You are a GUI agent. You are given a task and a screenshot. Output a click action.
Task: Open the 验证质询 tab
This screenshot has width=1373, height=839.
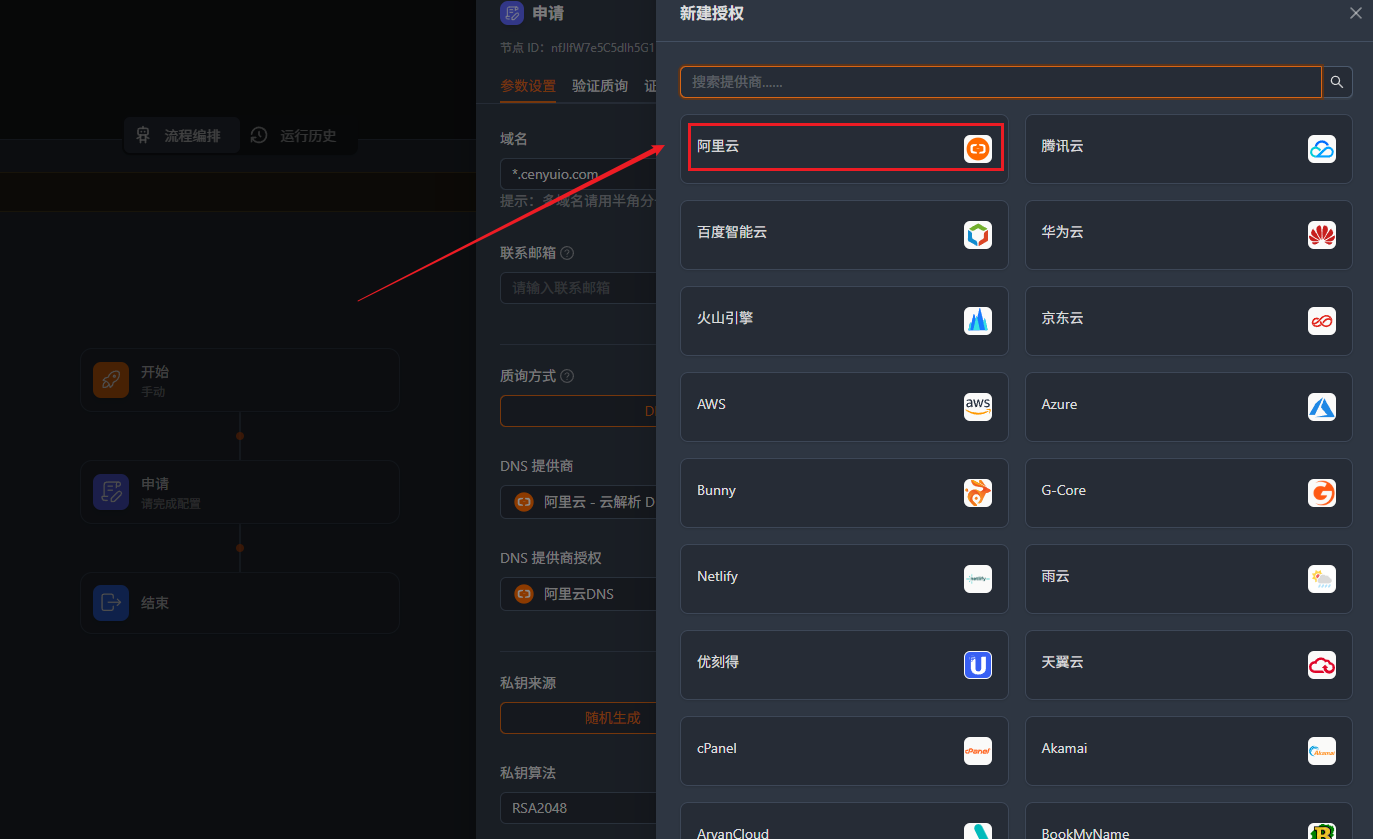pos(600,86)
